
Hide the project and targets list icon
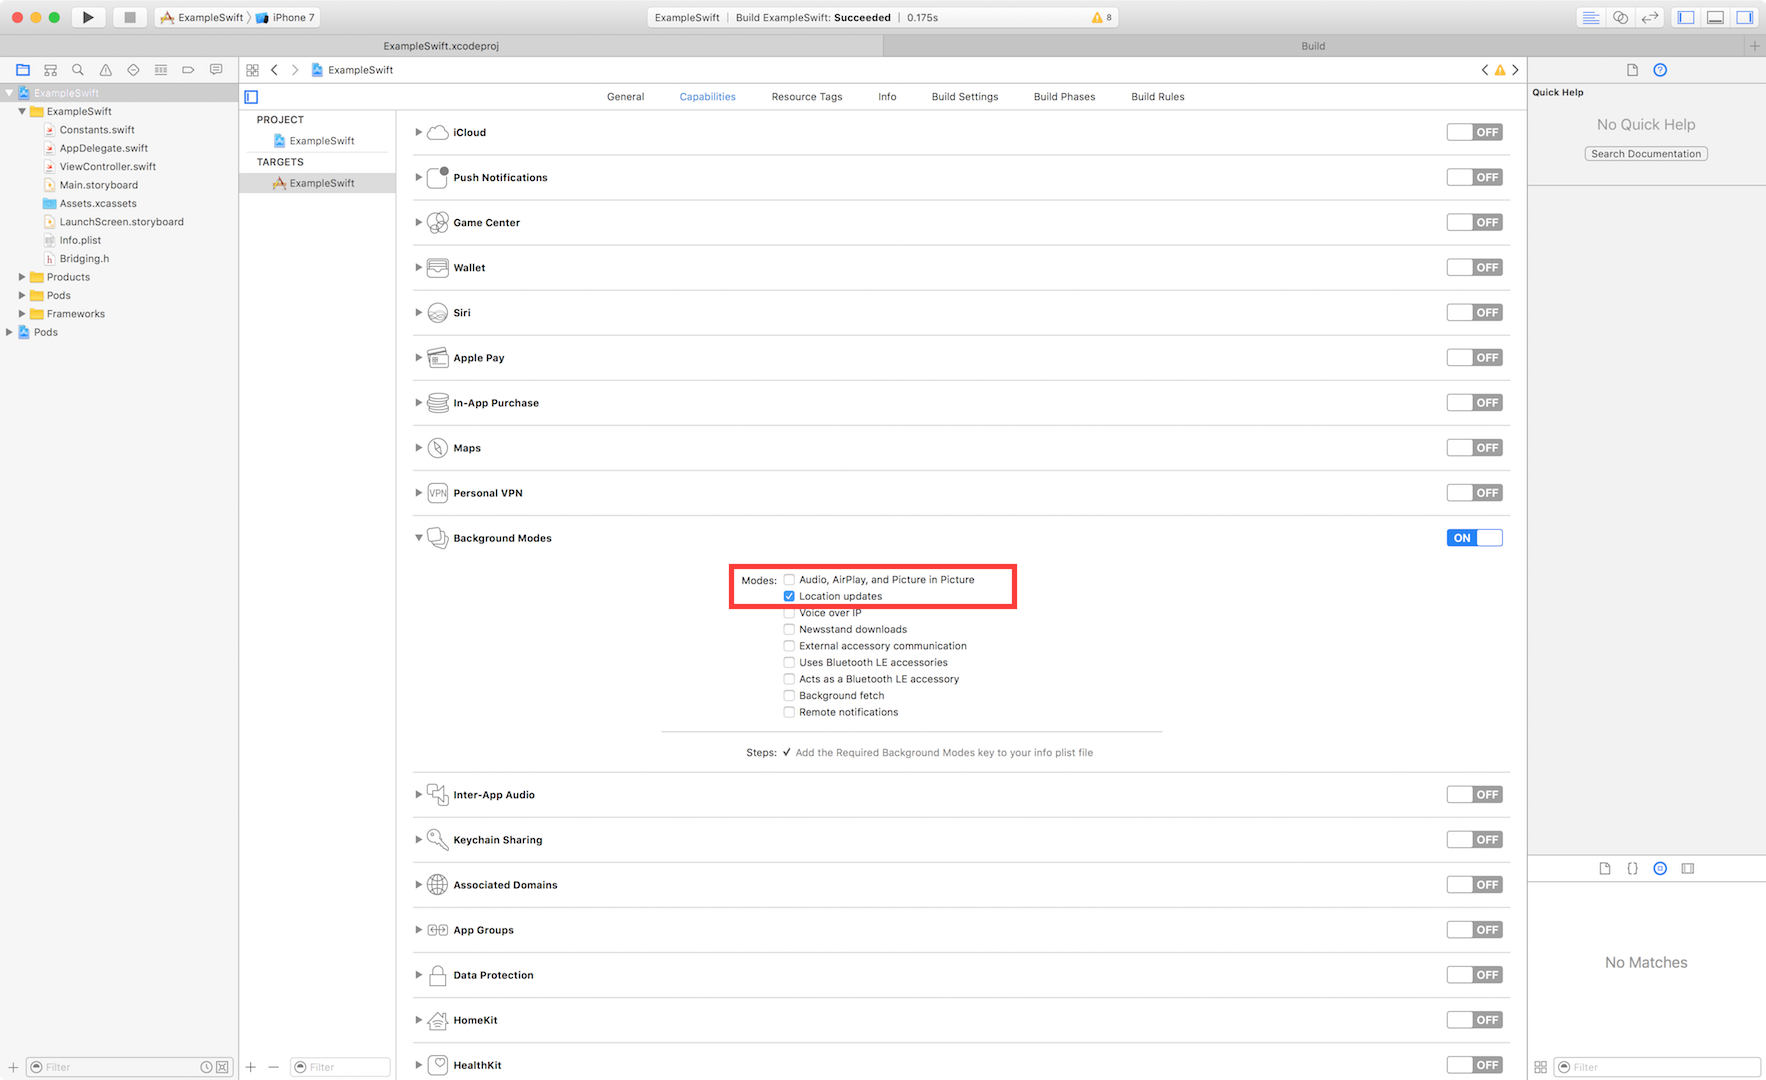(252, 97)
